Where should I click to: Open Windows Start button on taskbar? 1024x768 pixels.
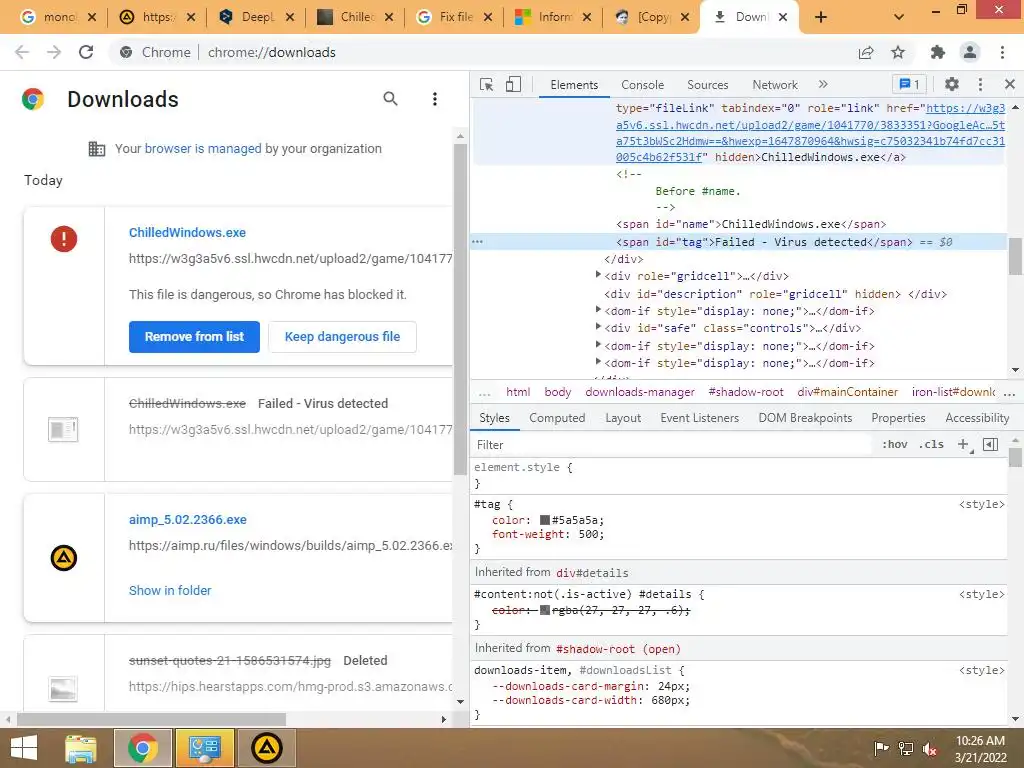pos(24,748)
